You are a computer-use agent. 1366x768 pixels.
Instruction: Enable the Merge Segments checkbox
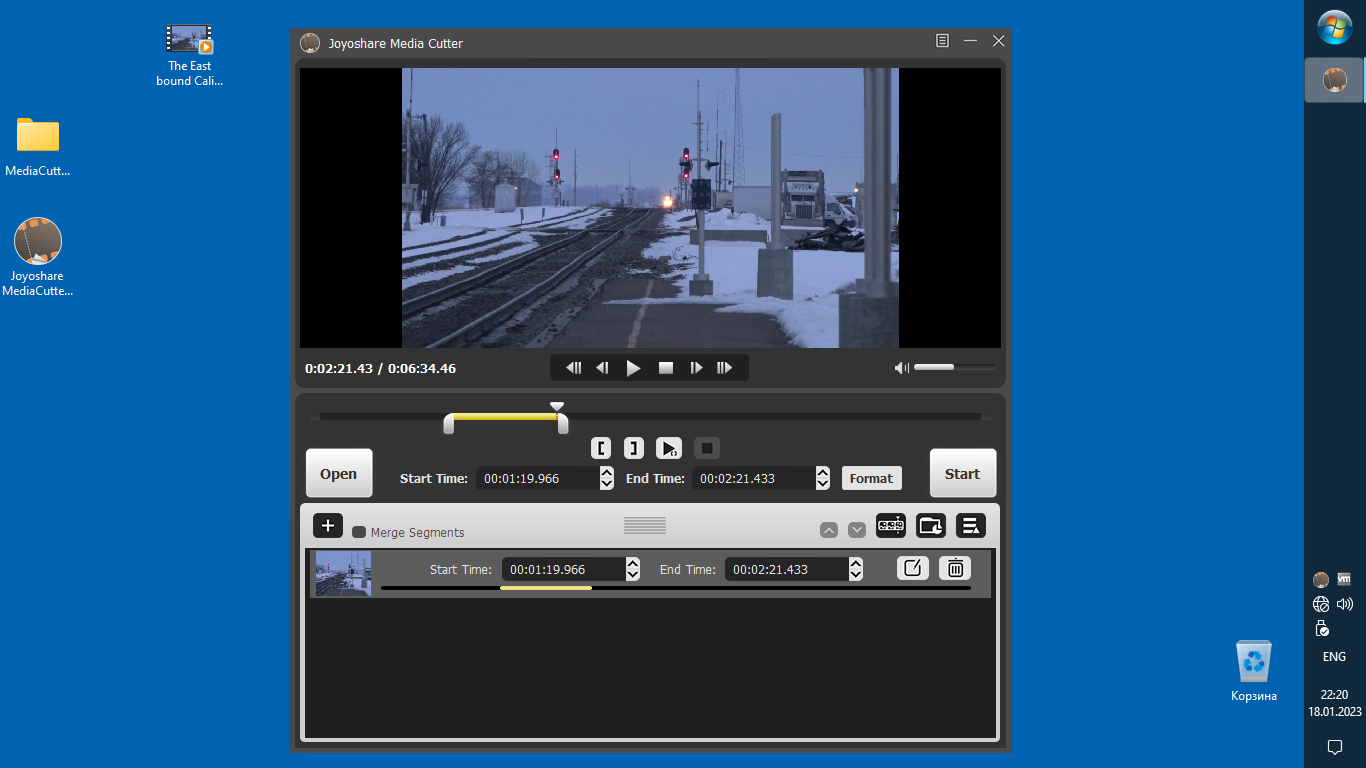click(x=359, y=532)
